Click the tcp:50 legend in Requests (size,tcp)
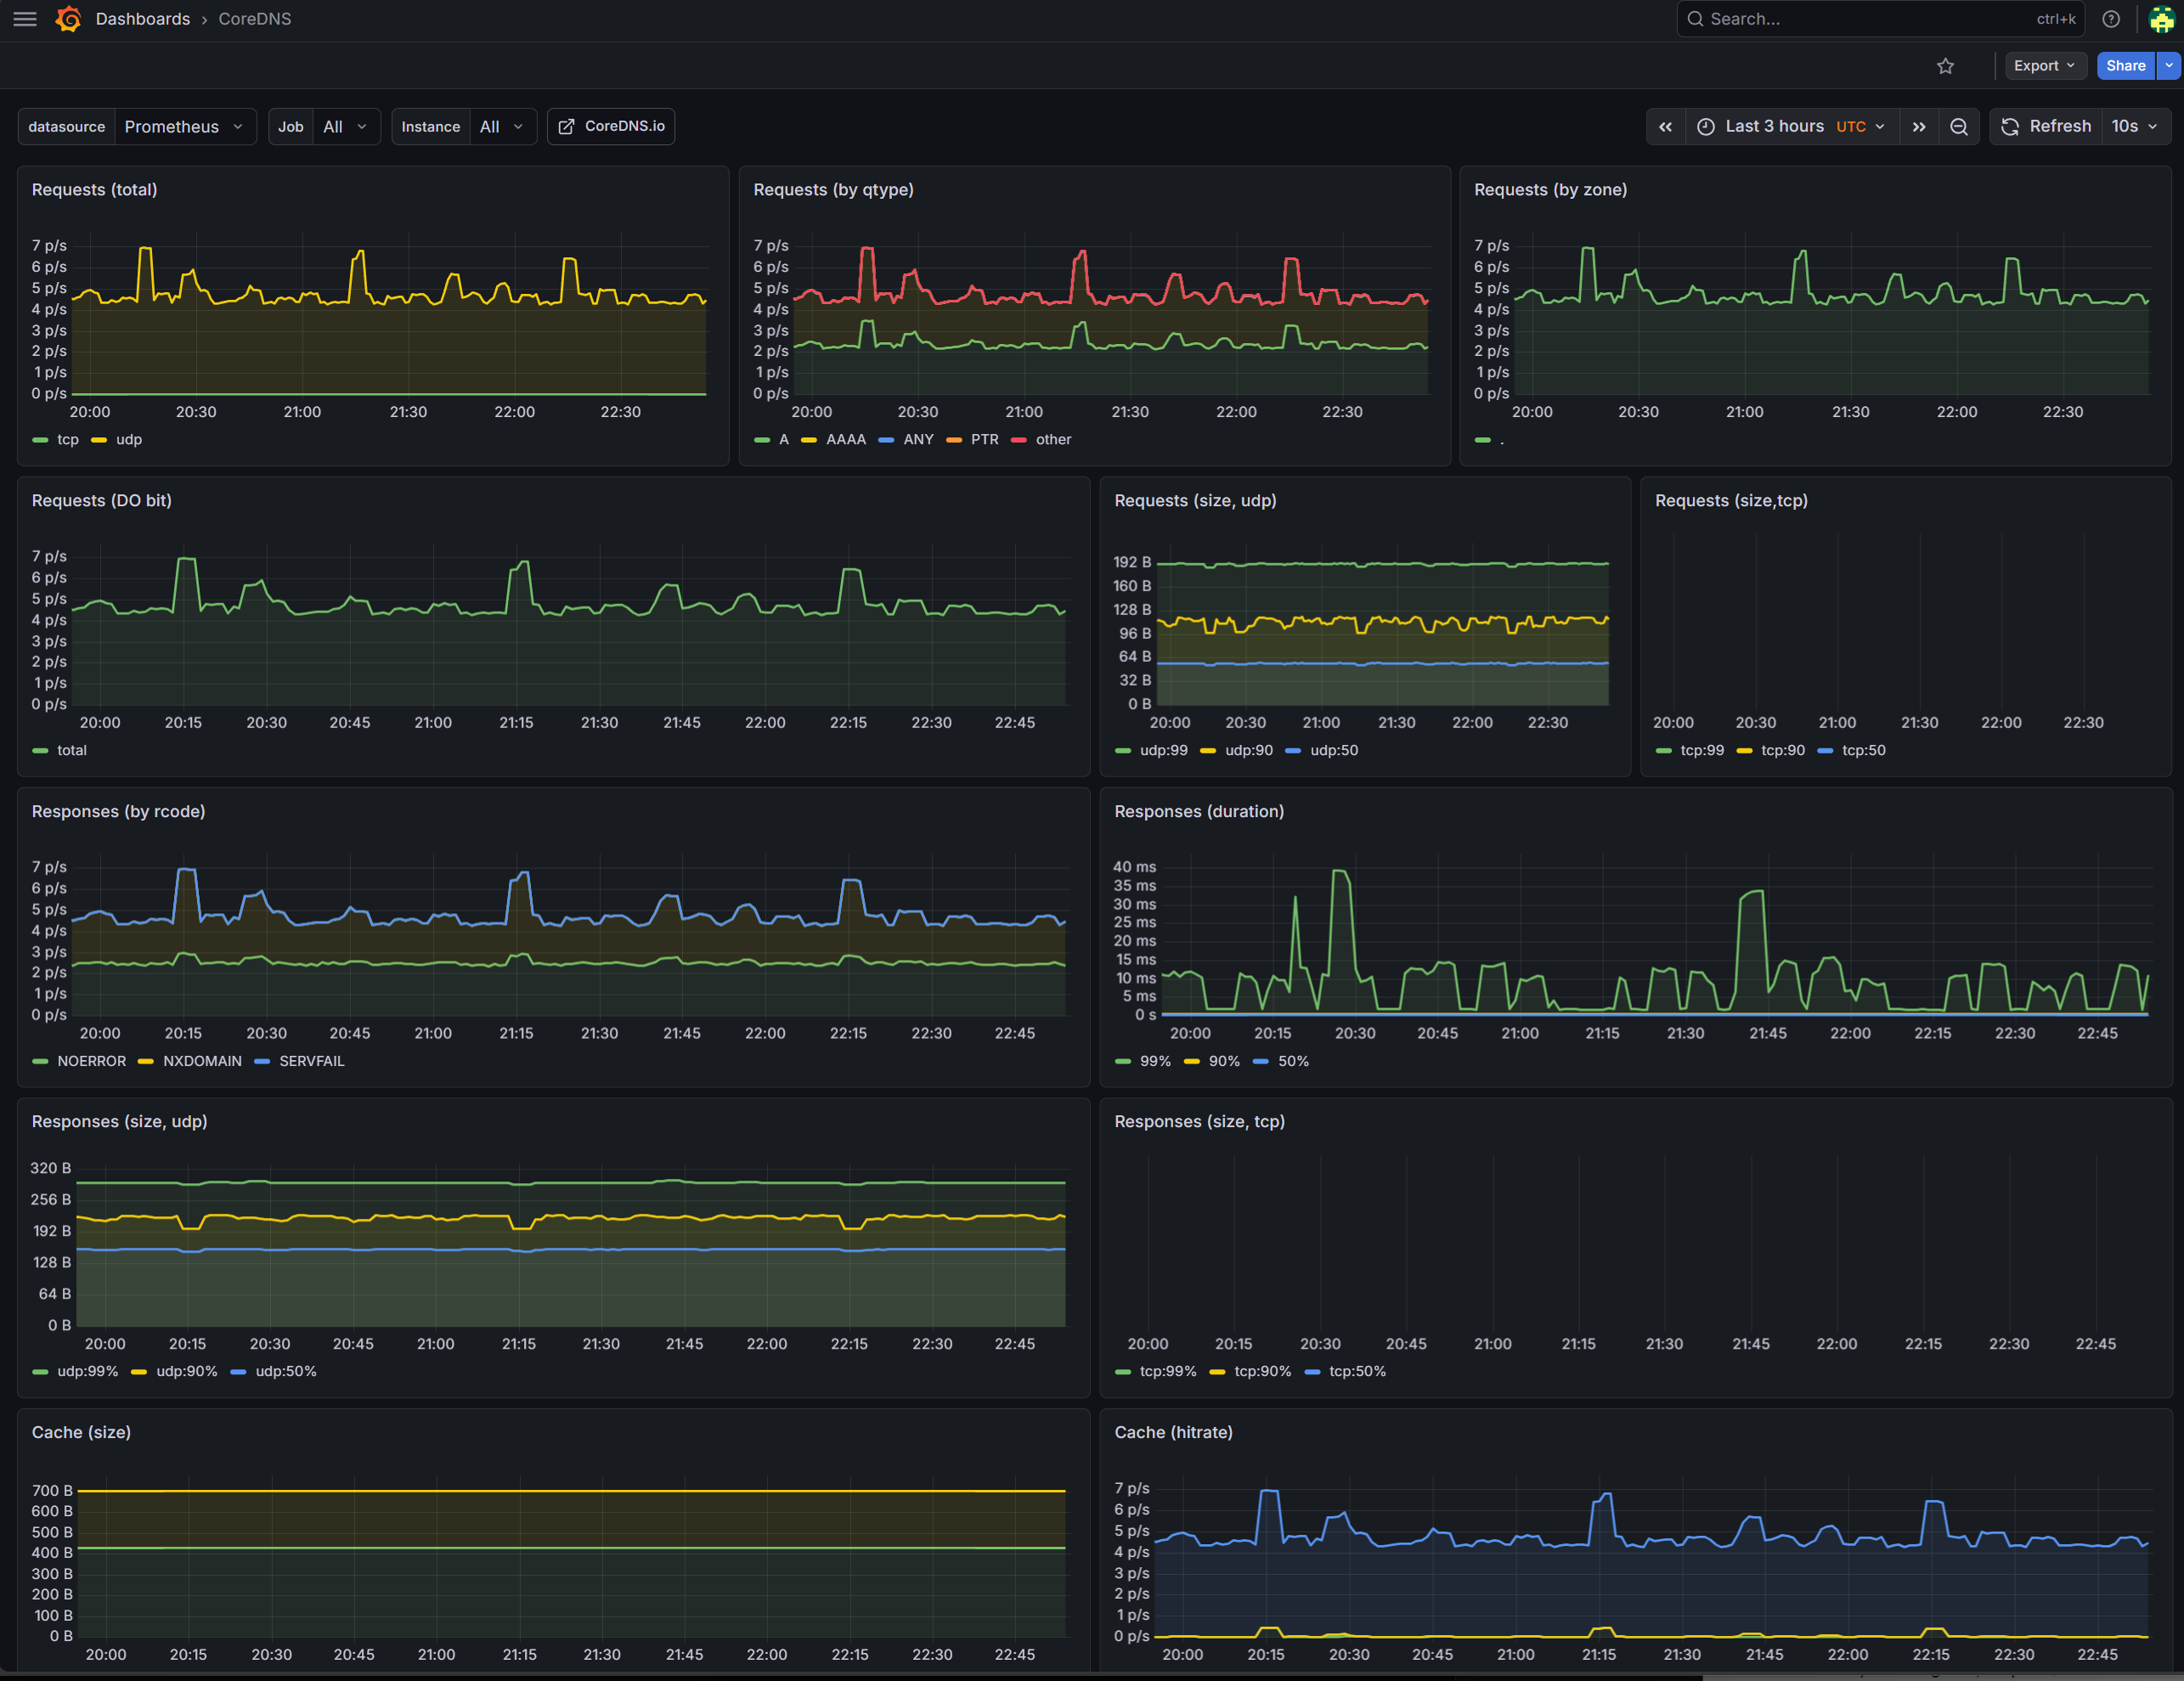Image resolution: width=2184 pixels, height=1681 pixels. tap(1864, 751)
